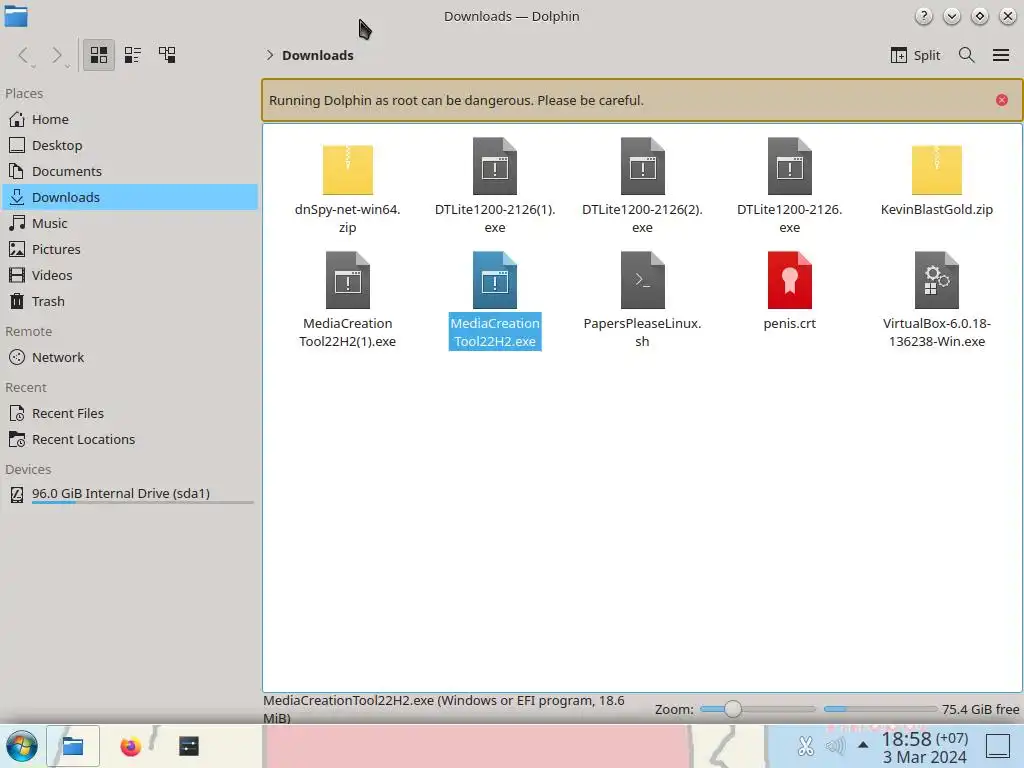Select the DTLite1200-2126(1).exe file icon
The width and height of the screenshot is (1024, 768).
pos(495,167)
